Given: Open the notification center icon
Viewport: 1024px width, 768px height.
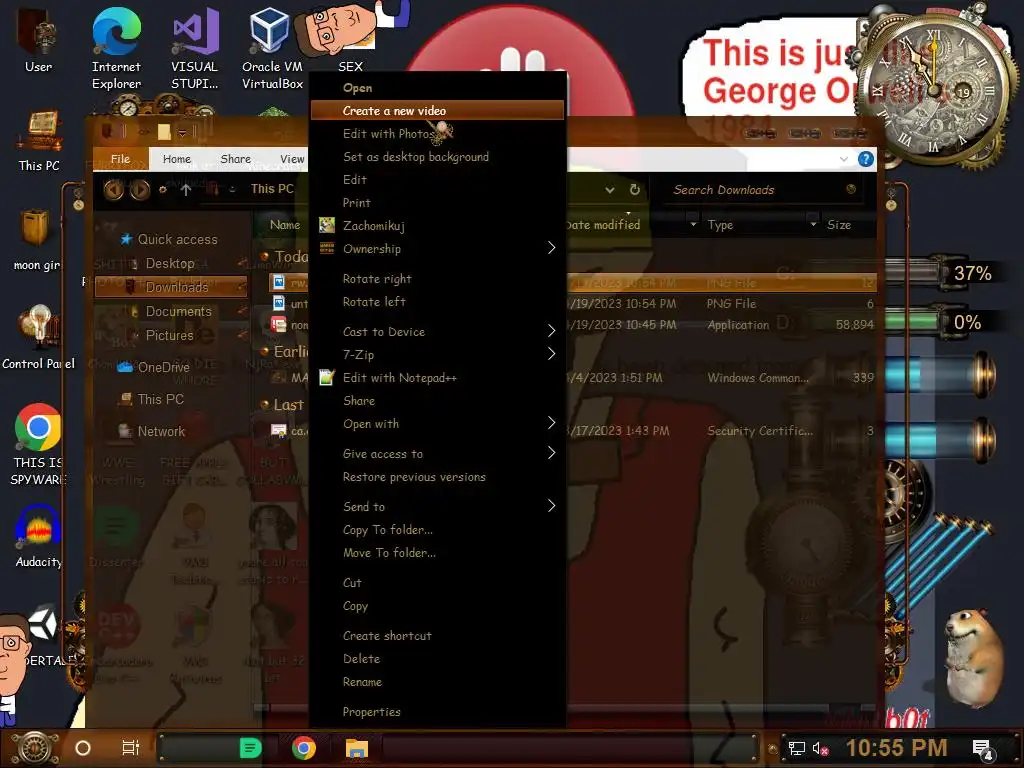Looking at the screenshot, I should pyautogui.click(x=983, y=749).
